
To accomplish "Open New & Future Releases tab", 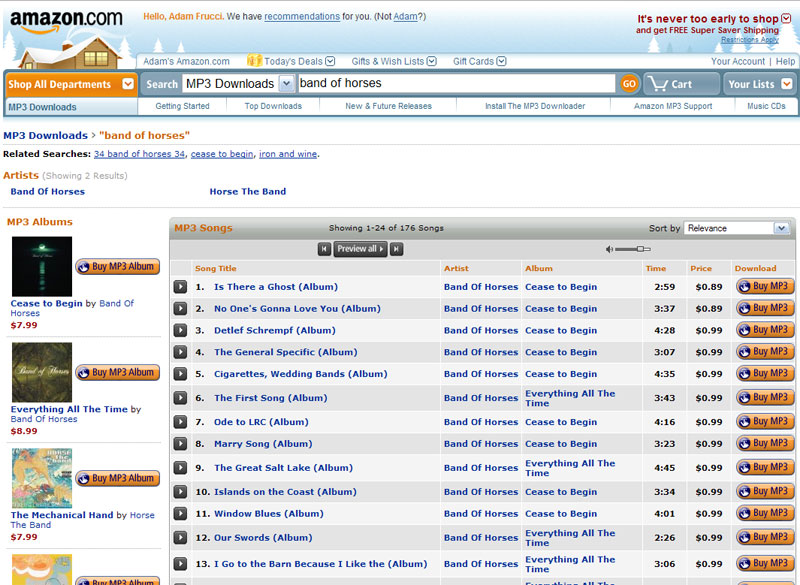I will (x=388, y=106).
